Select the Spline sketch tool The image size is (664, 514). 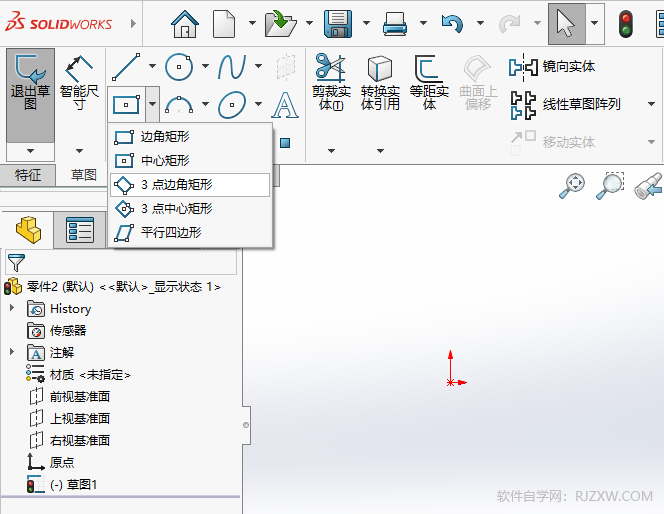point(232,66)
